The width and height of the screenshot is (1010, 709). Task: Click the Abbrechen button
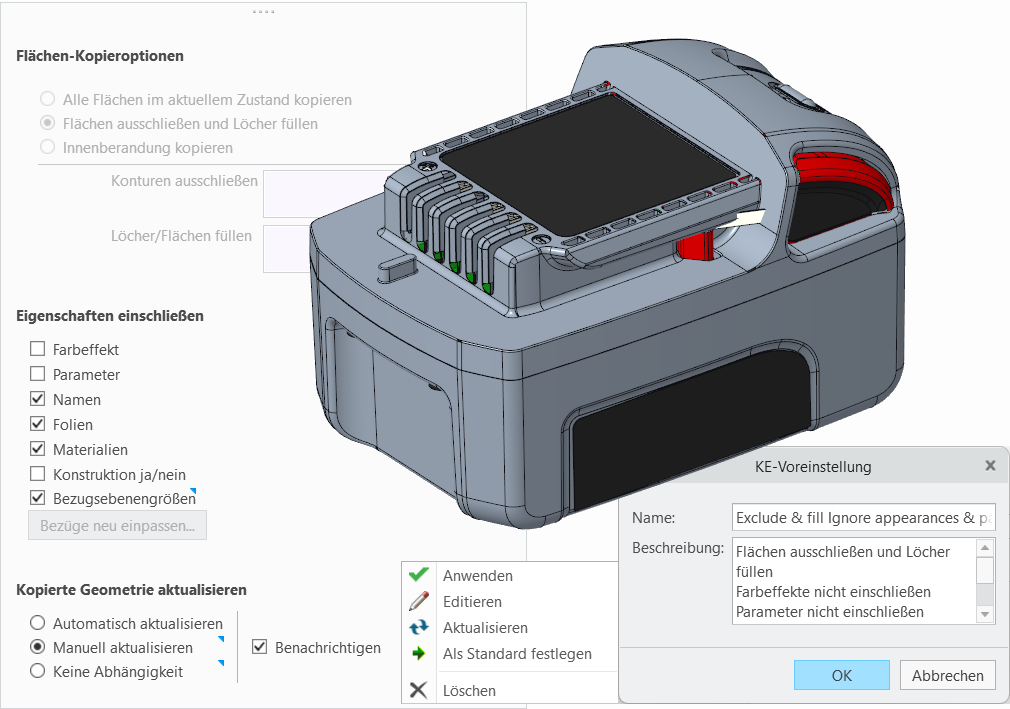pyautogui.click(x=948, y=675)
